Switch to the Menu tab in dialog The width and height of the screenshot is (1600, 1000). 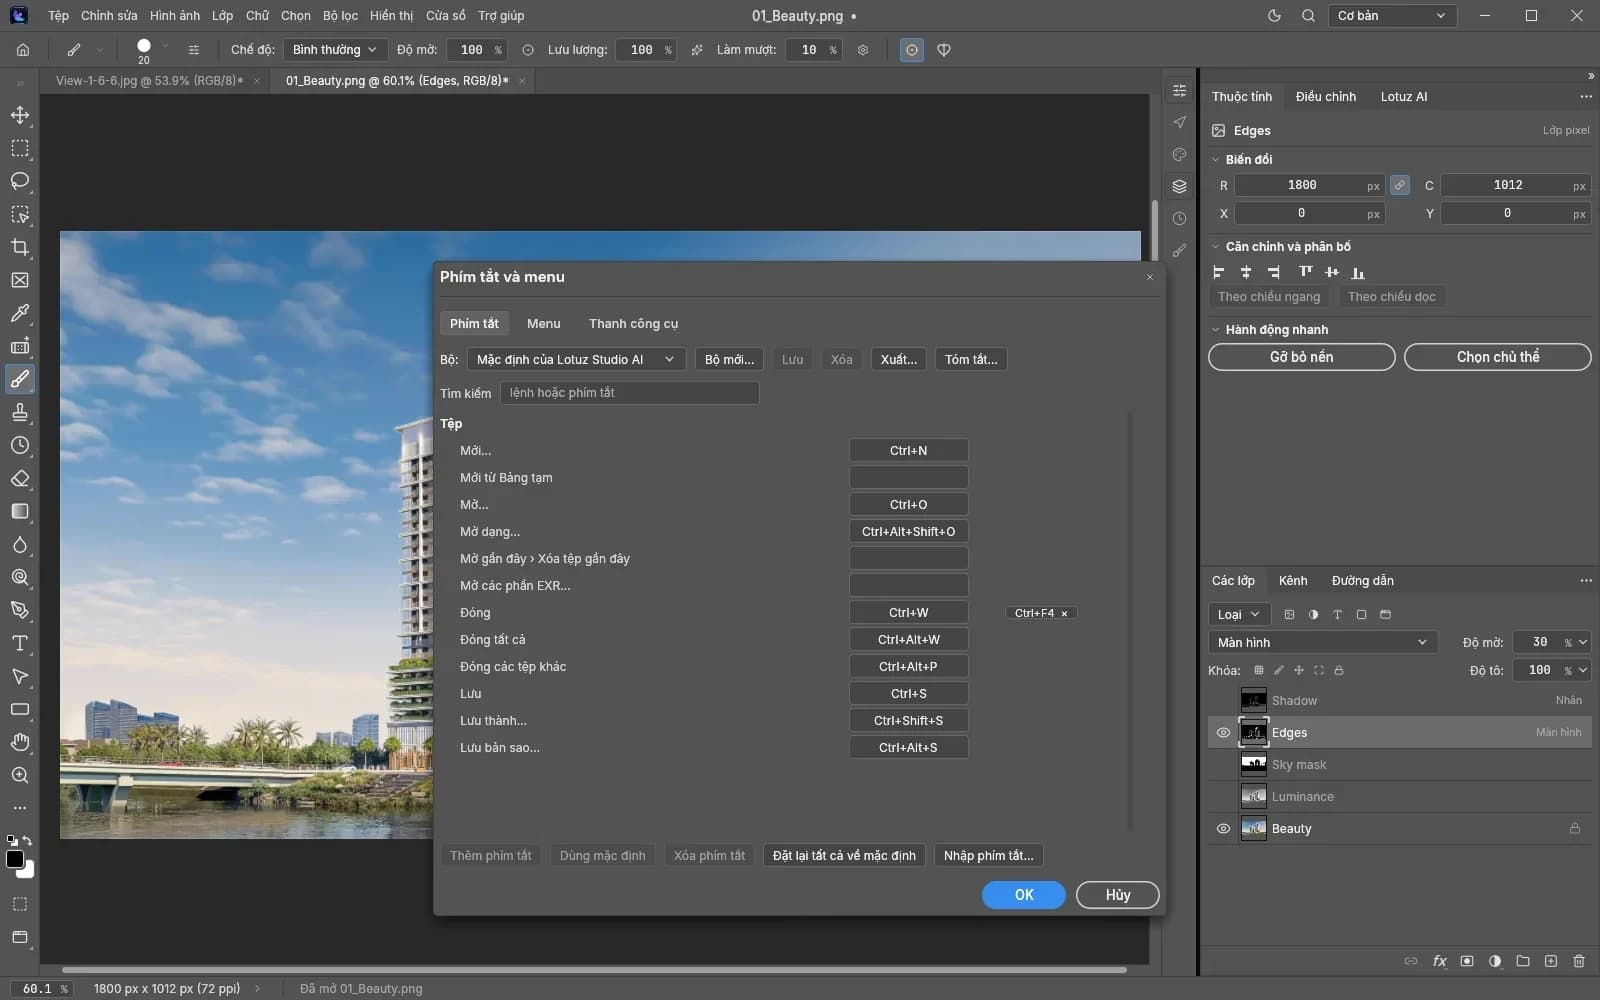(x=543, y=324)
